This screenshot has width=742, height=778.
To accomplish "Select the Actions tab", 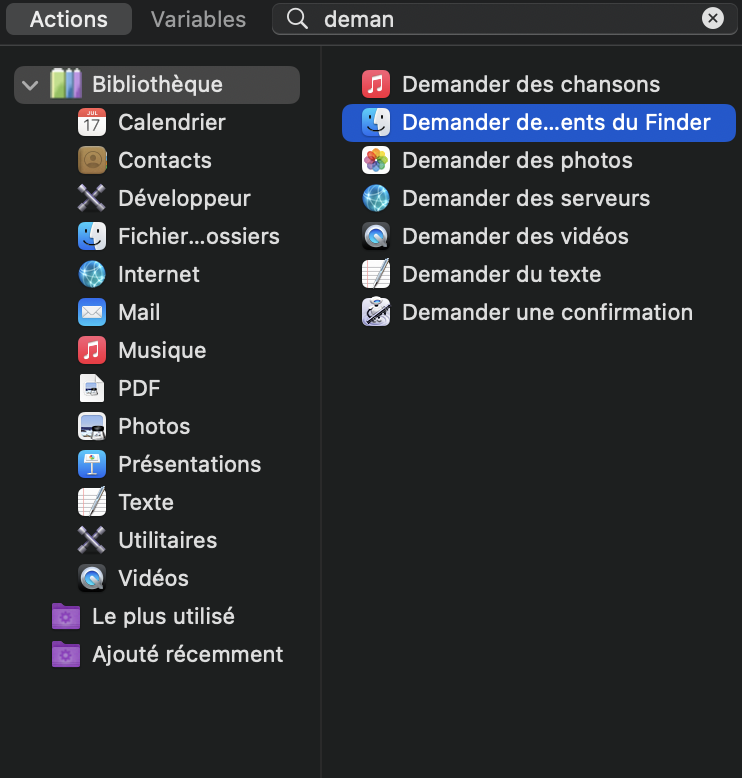I will [x=69, y=19].
